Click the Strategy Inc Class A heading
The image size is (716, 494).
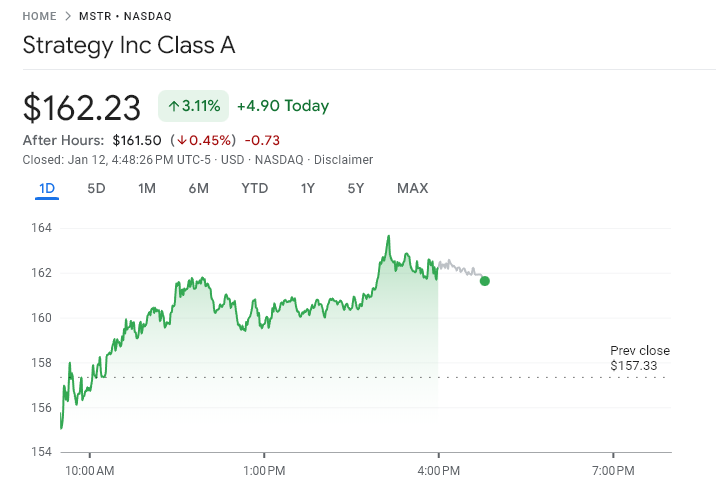(129, 46)
